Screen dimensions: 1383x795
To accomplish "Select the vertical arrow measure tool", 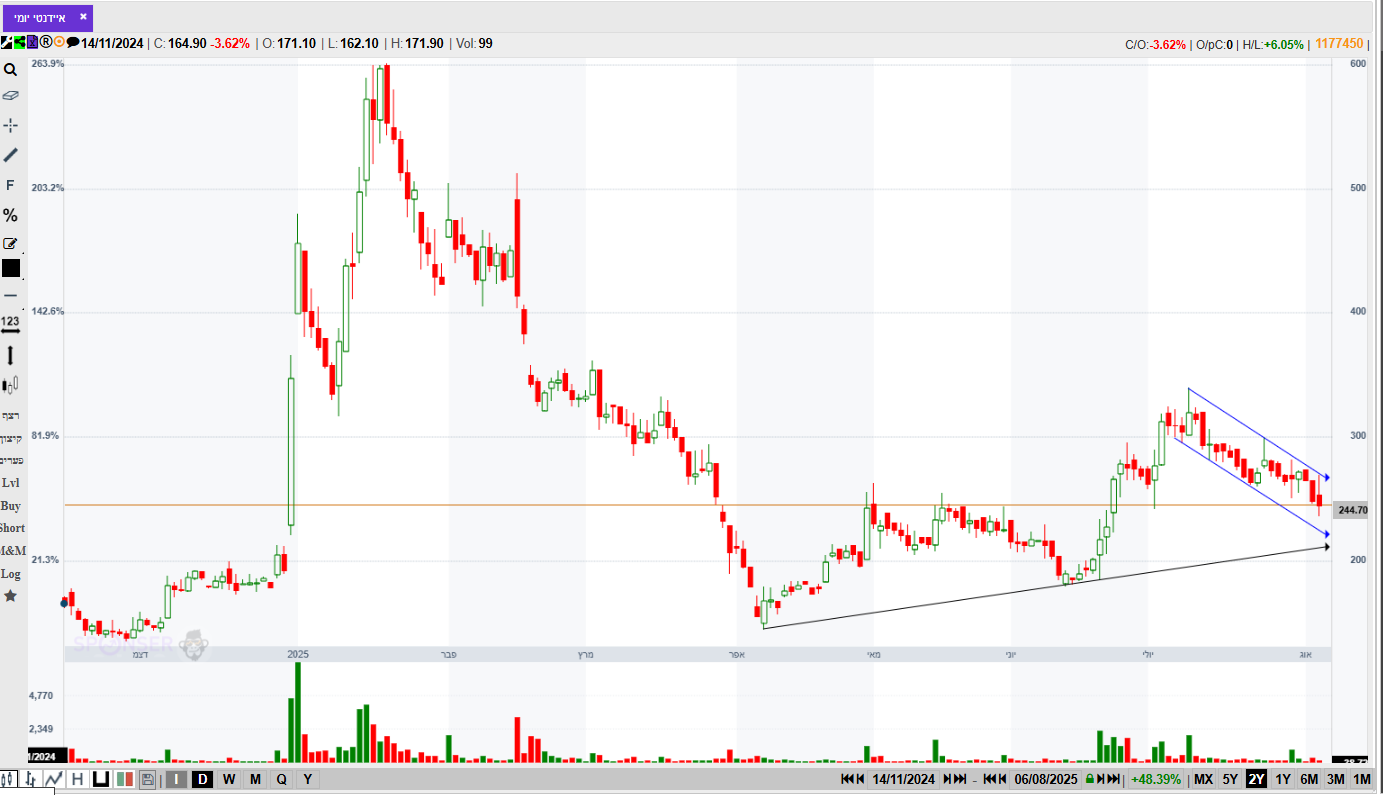I will [10, 355].
